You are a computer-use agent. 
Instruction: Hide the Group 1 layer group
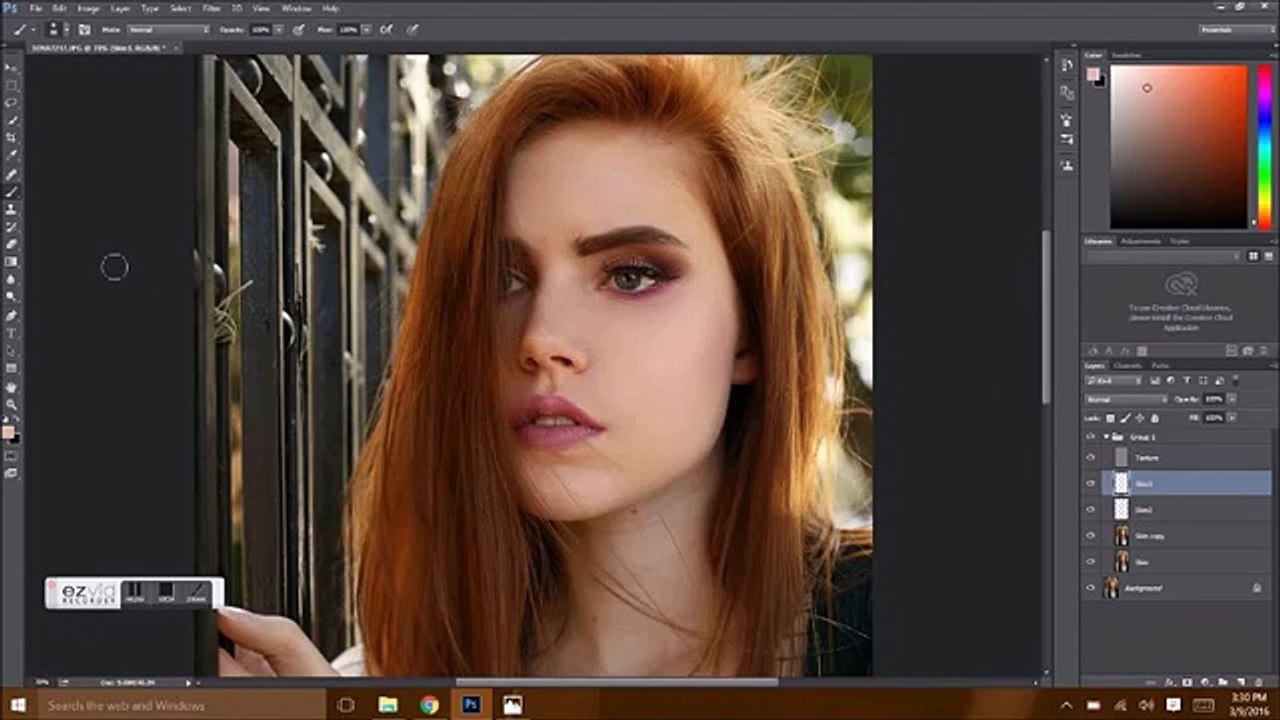click(1091, 437)
